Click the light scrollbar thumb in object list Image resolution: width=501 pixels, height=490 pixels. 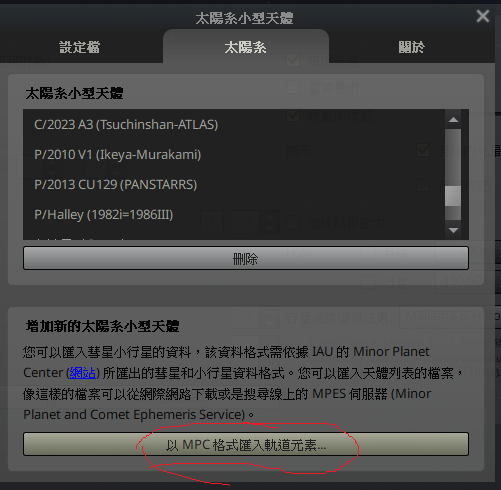pyautogui.click(x=453, y=196)
